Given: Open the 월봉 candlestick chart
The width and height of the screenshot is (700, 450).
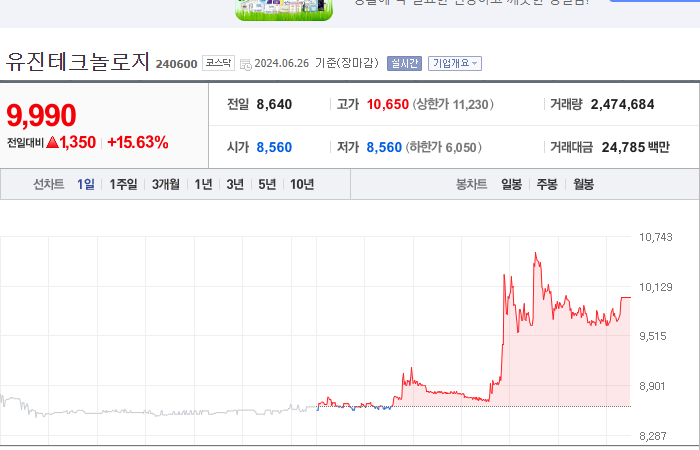Looking at the screenshot, I should click(x=583, y=184).
